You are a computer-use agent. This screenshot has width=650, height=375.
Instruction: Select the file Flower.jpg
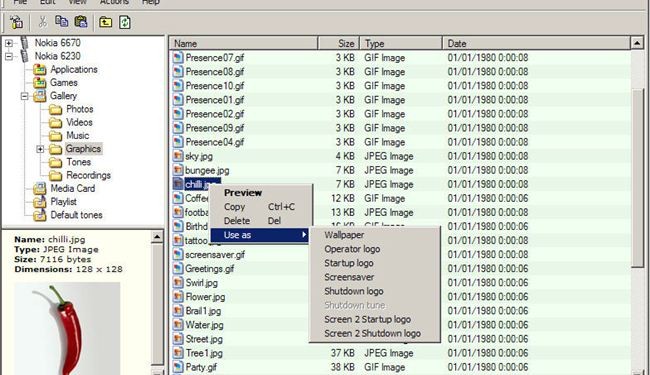click(x=205, y=297)
